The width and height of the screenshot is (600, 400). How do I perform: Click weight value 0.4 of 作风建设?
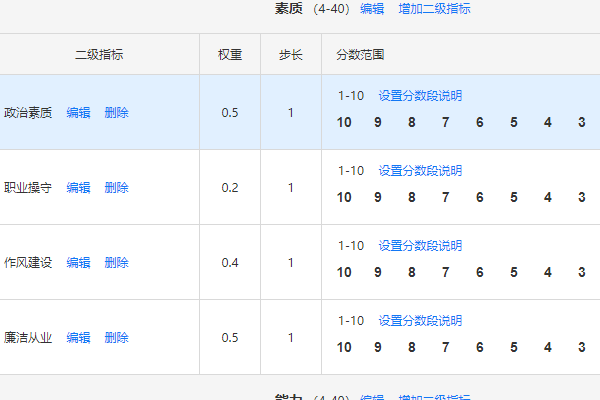tap(230, 263)
